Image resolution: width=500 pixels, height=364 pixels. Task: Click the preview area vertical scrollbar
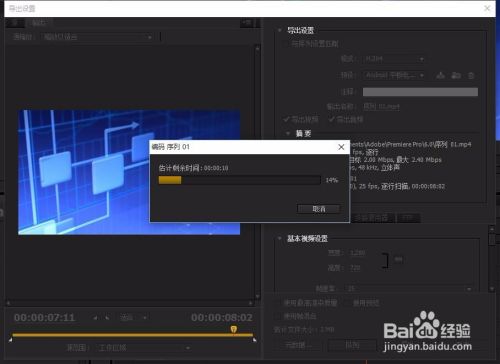pyautogui.click(x=257, y=172)
